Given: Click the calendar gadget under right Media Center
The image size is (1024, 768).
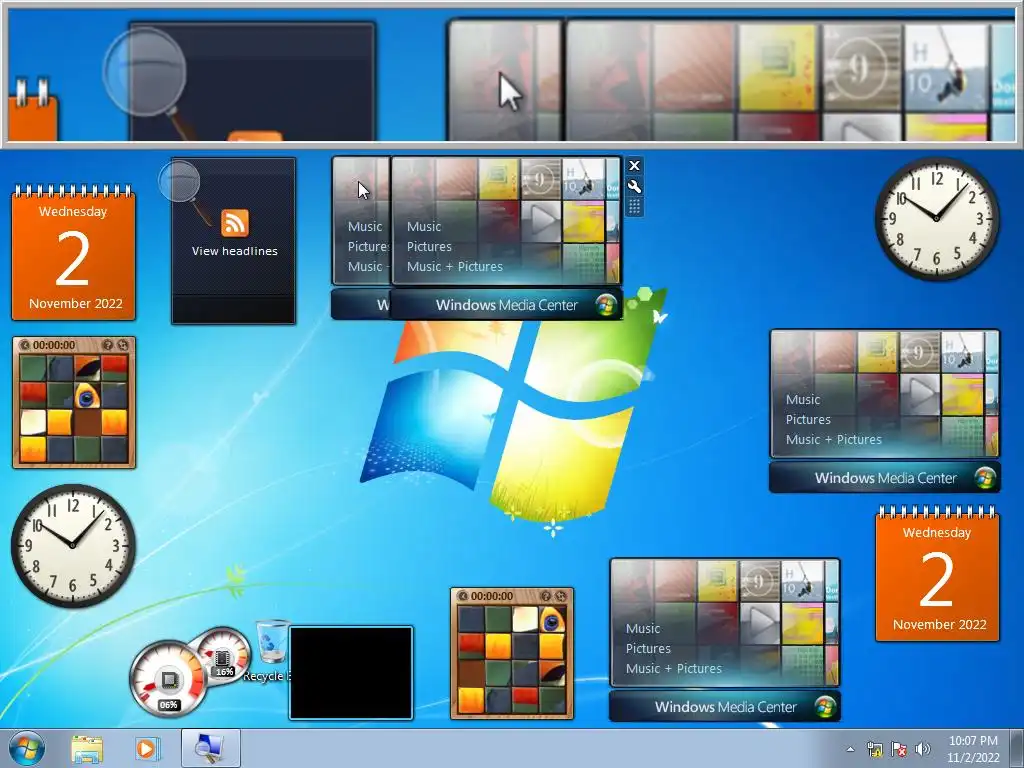Looking at the screenshot, I should [937, 573].
